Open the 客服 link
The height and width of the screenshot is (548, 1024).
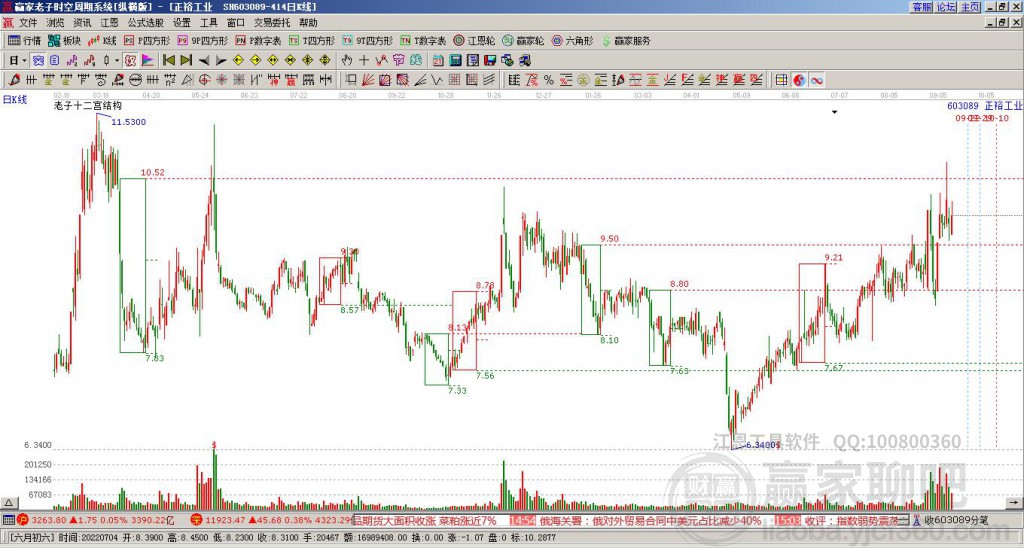coord(921,7)
